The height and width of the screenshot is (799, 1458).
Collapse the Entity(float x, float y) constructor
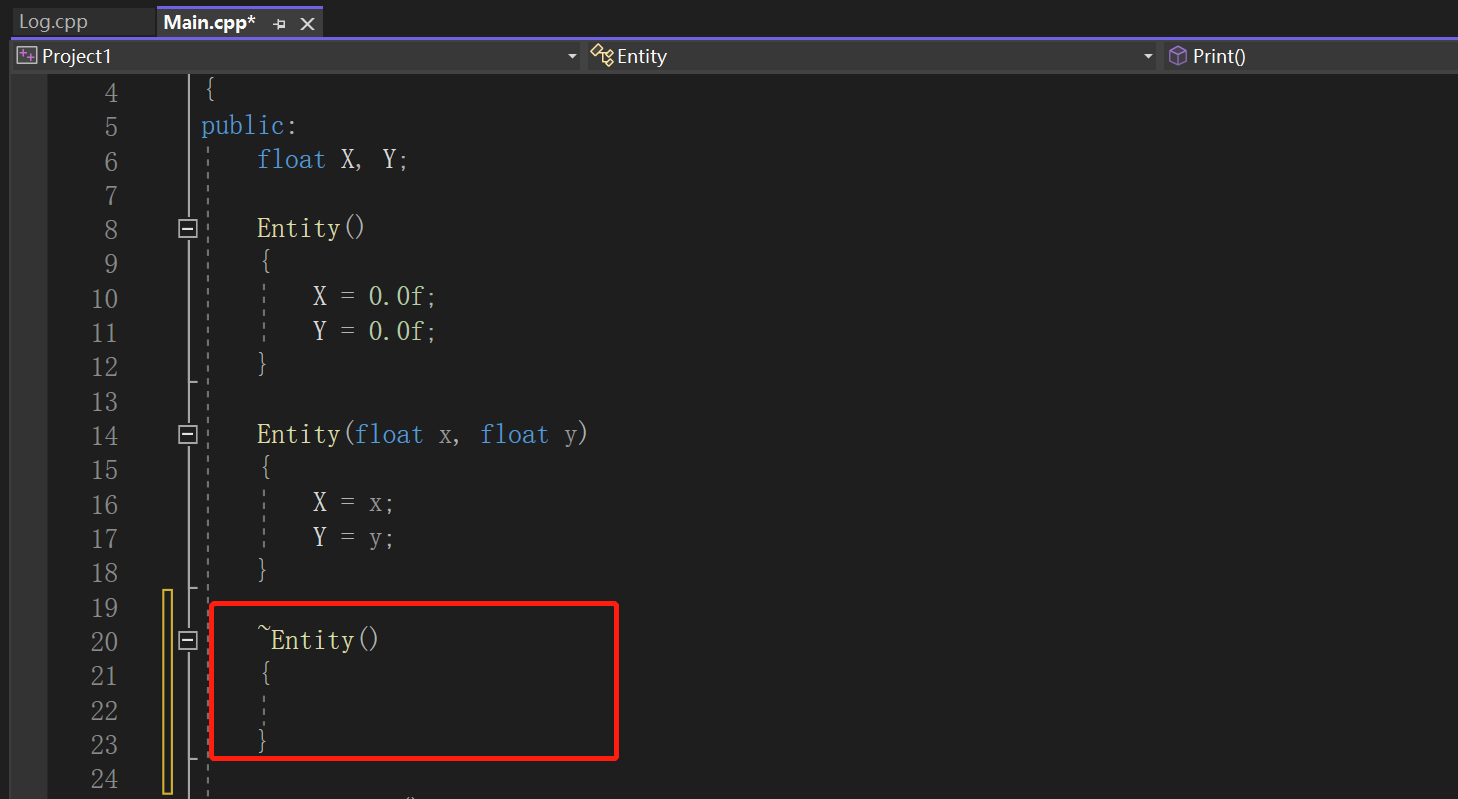click(187, 435)
